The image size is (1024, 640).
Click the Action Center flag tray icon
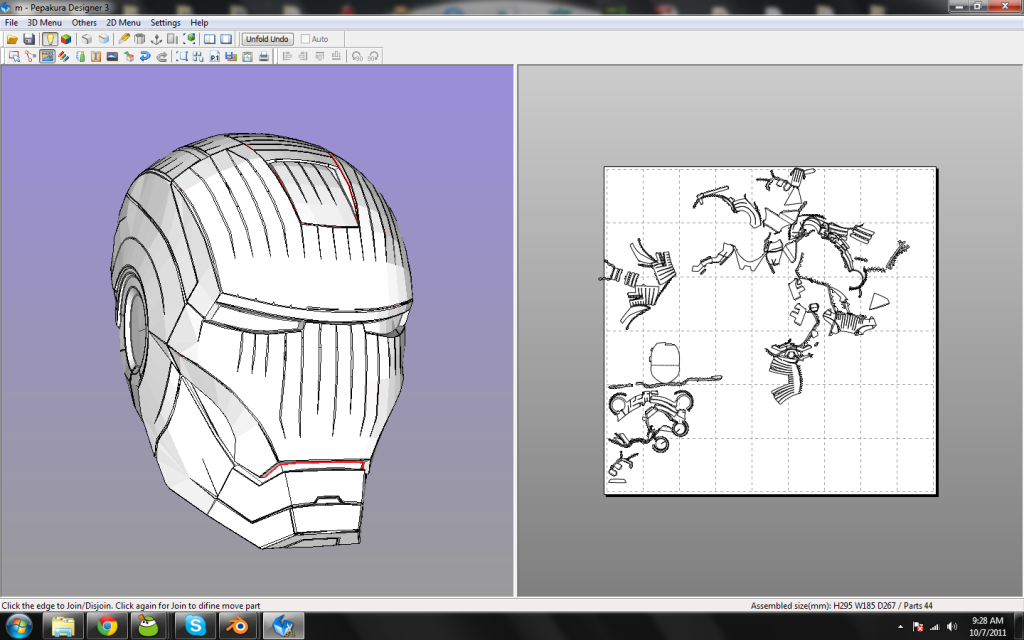(917, 627)
